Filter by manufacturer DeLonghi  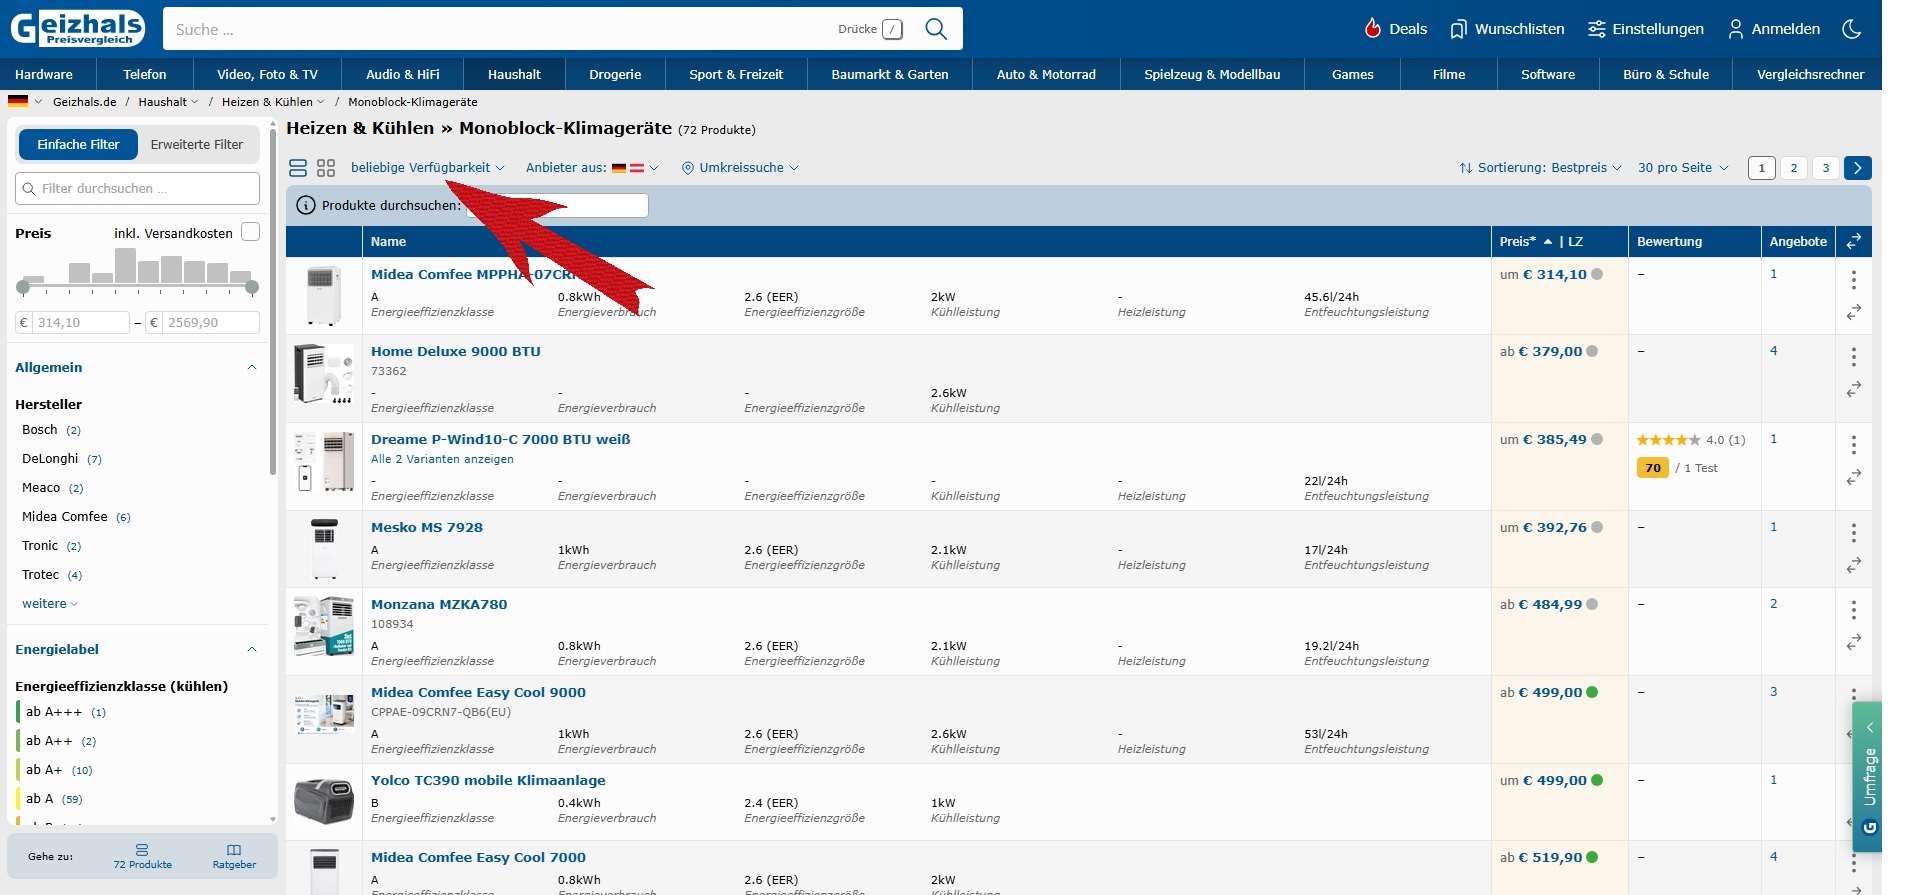(62, 459)
